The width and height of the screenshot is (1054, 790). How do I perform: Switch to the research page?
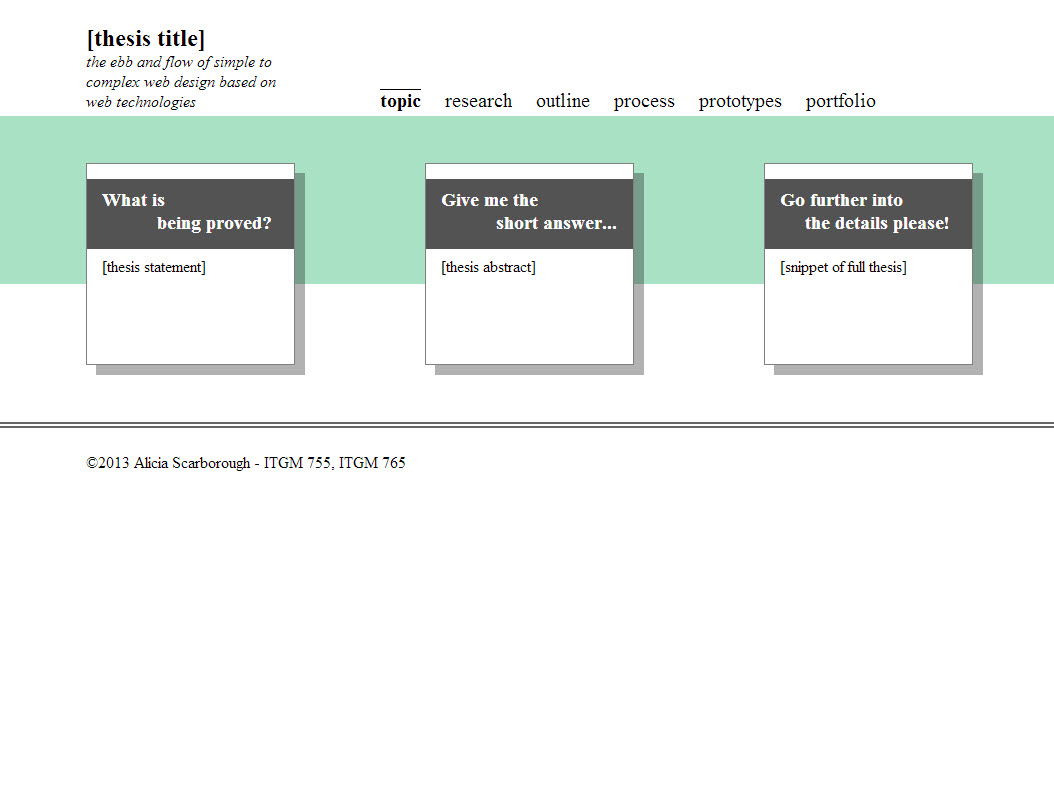tap(478, 101)
